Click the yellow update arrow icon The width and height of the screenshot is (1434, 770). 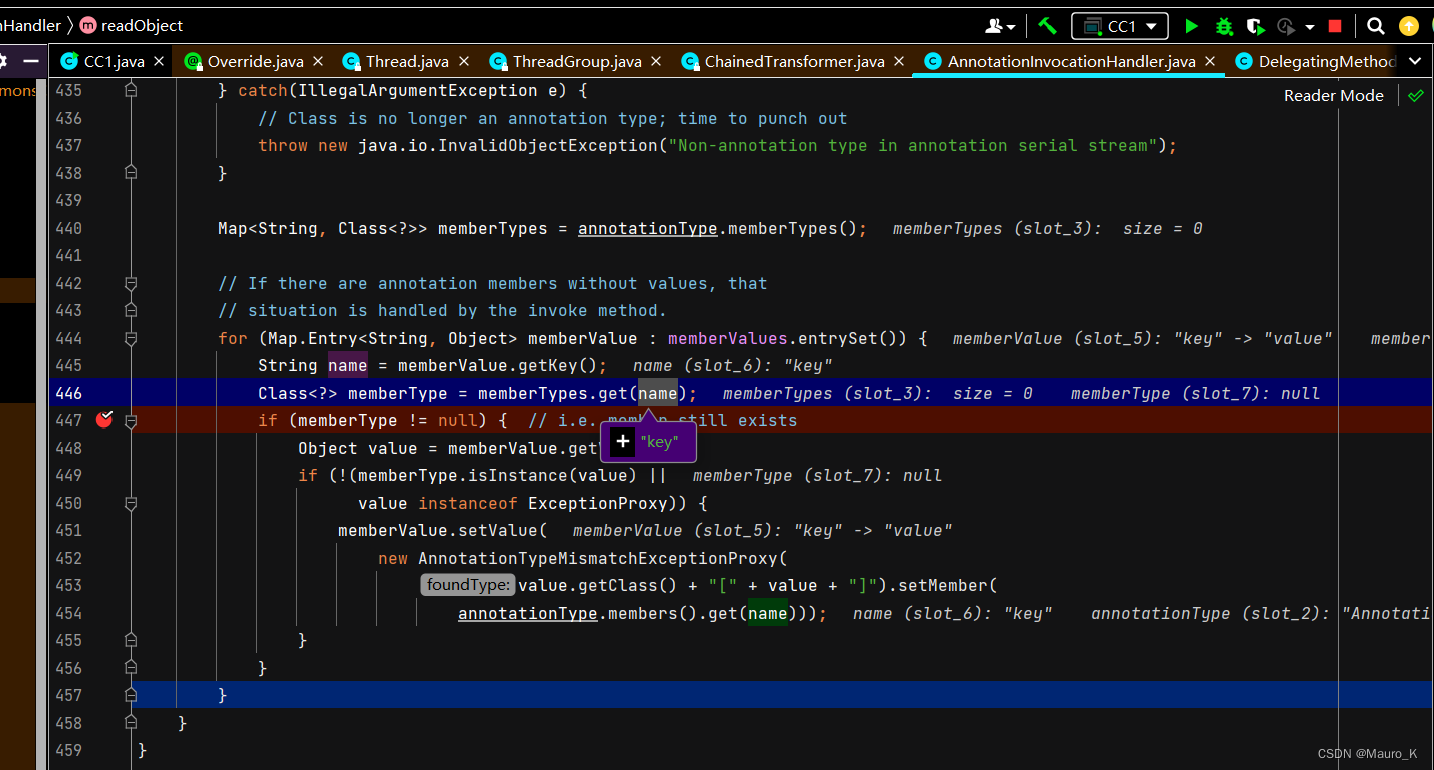(x=1409, y=26)
